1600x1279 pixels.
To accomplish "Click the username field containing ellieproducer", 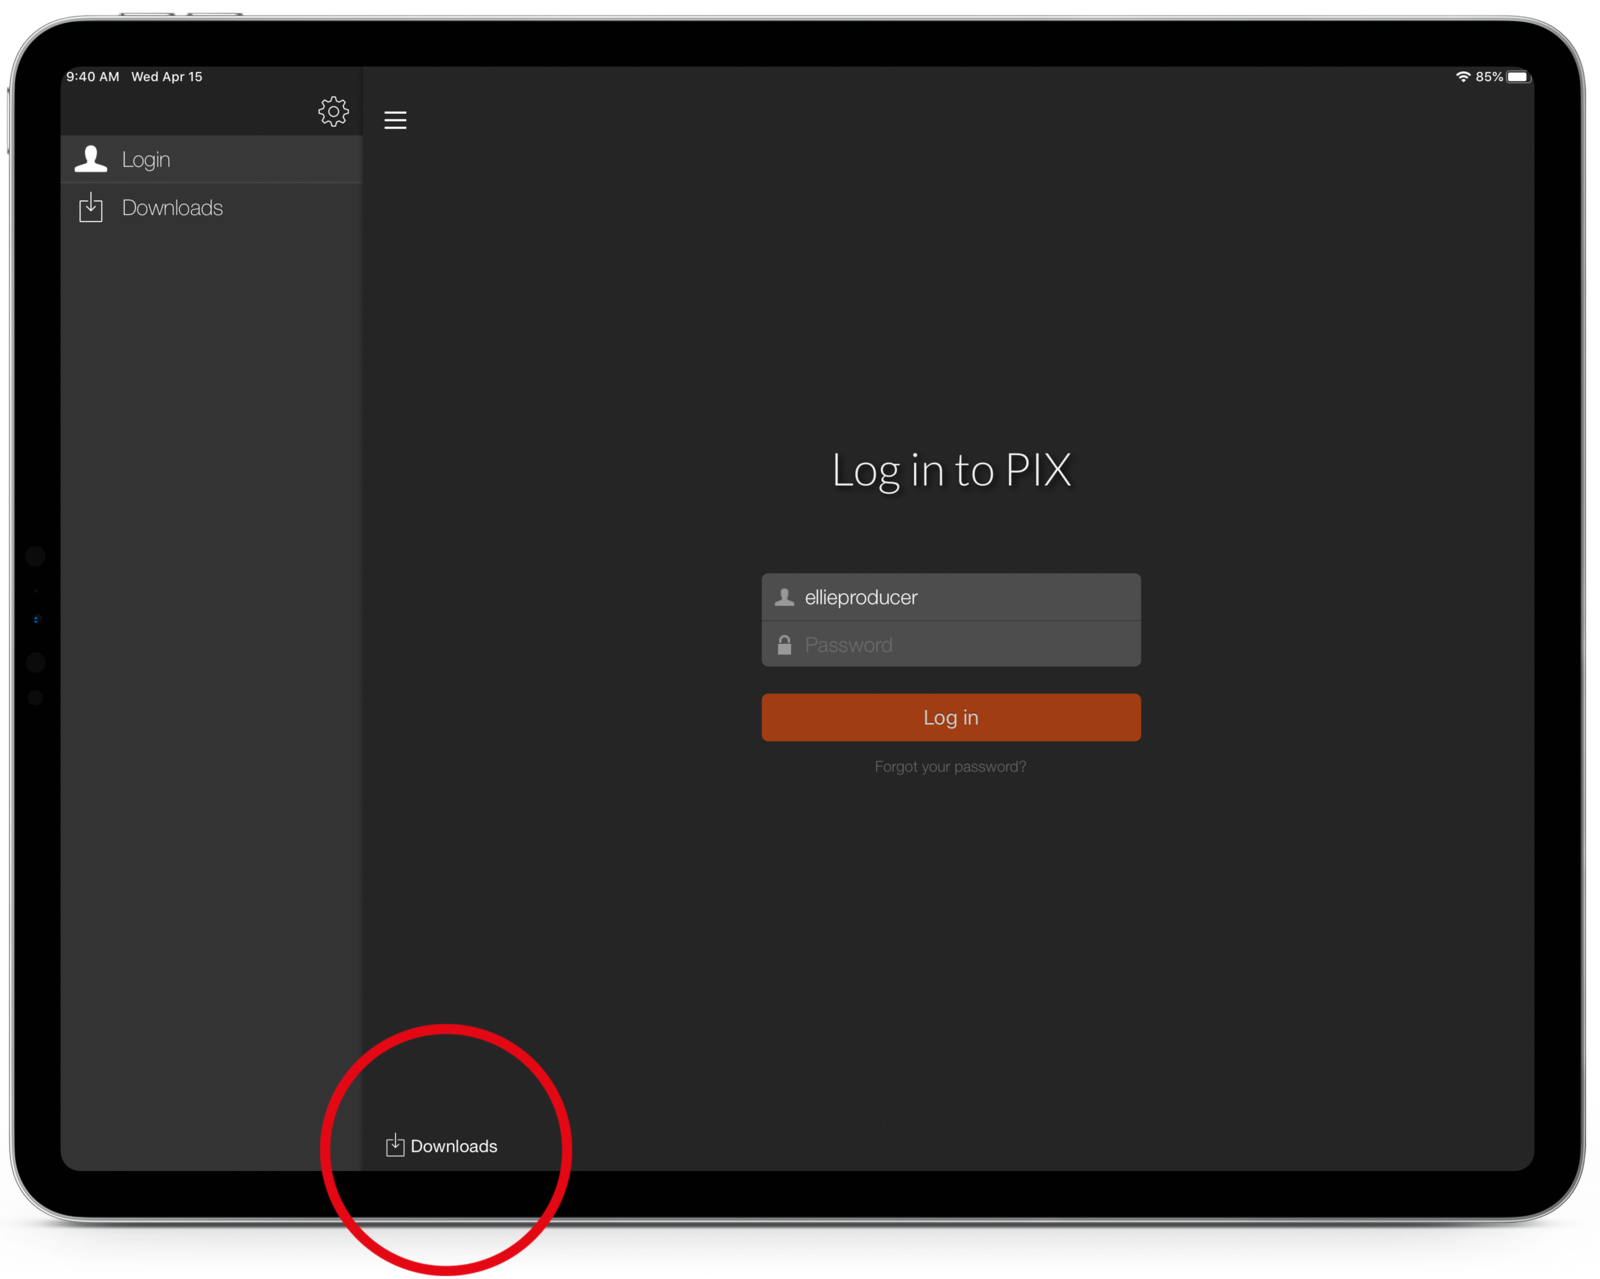I will (x=951, y=597).
